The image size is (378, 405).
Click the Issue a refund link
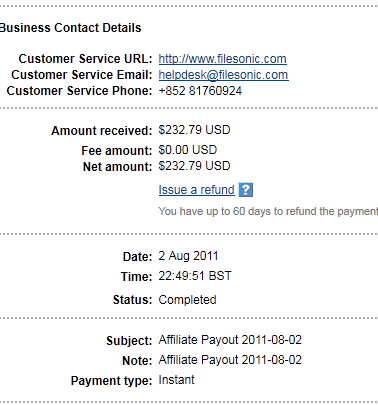[x=197, y=190]
